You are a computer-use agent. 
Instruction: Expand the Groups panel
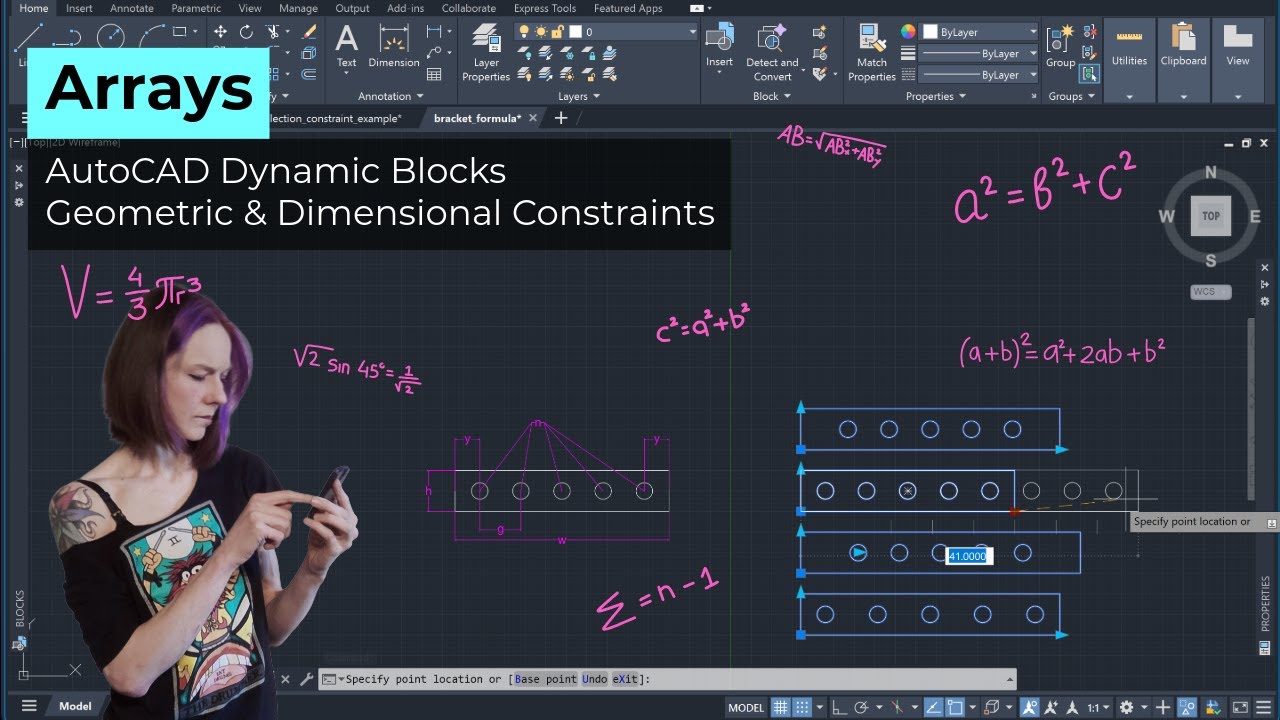[x=1071, y=96]
